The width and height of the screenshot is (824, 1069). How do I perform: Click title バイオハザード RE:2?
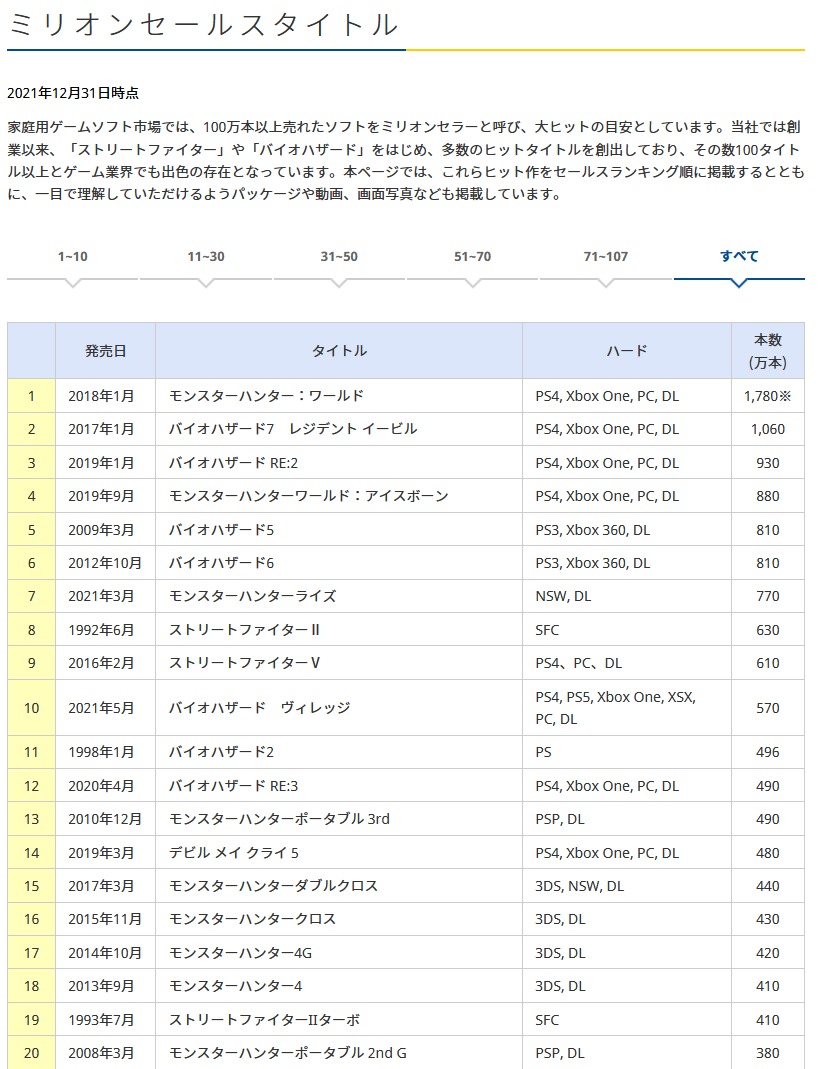(x=233, y=463)
